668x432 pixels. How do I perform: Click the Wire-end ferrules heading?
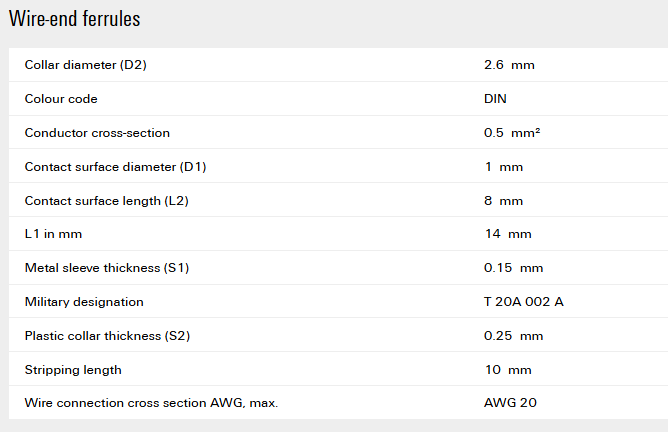(75, 19)
